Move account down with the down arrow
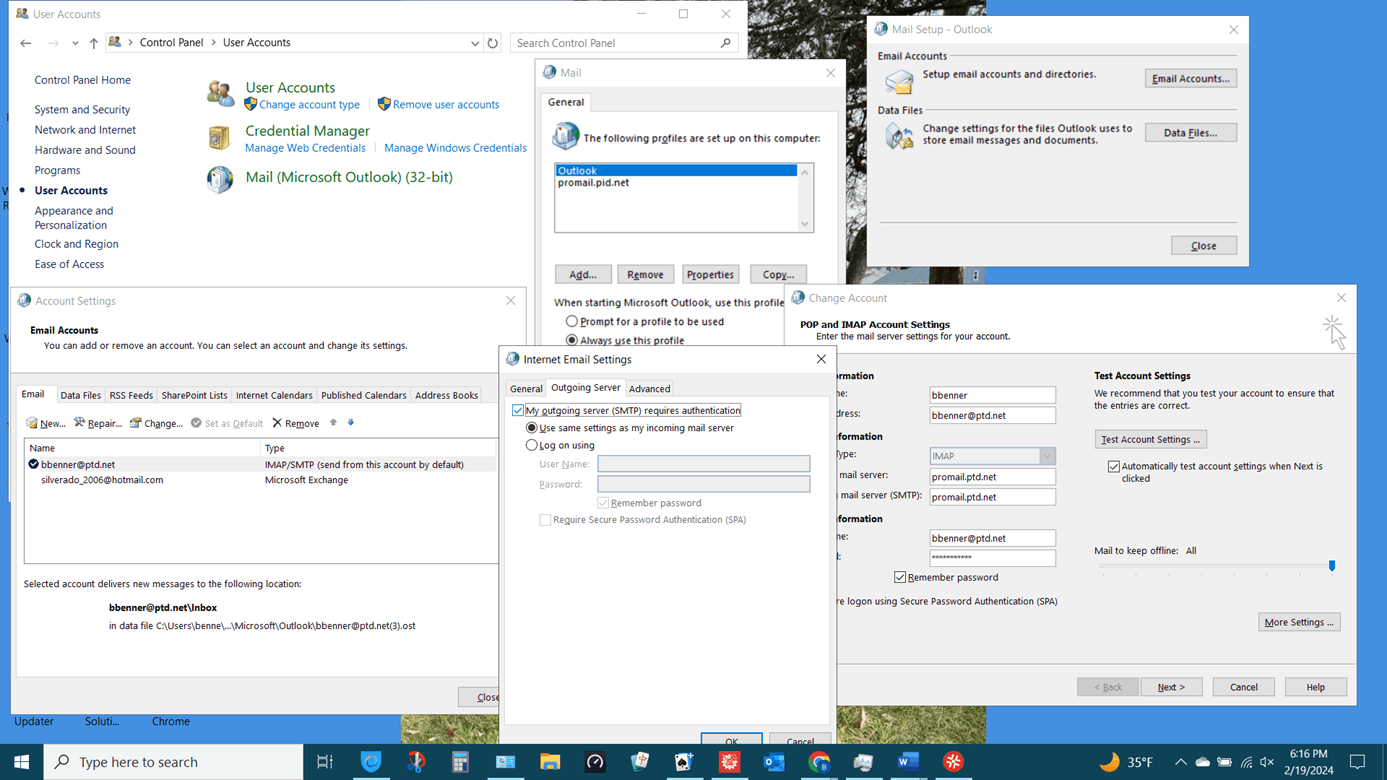This screenshot has width=1387, height=780. [x=351, y=423]
